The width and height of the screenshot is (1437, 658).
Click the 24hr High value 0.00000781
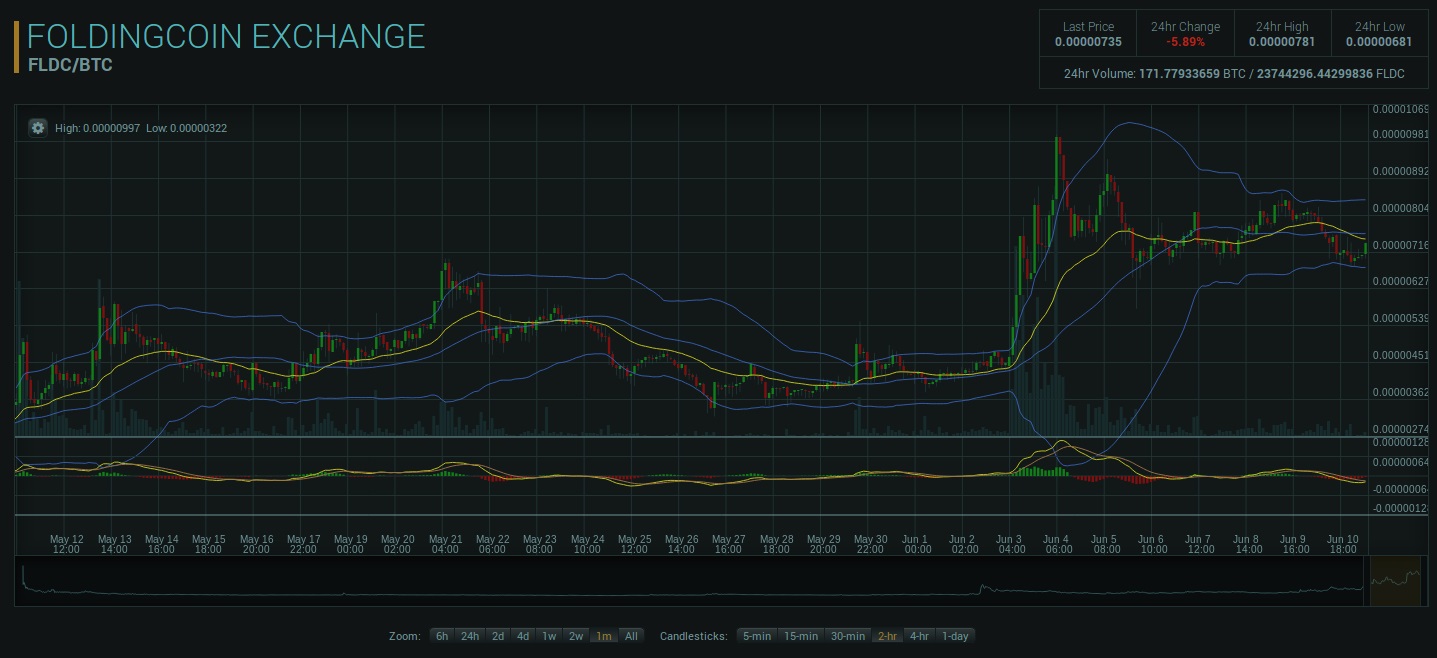(x=1282, y=42)
